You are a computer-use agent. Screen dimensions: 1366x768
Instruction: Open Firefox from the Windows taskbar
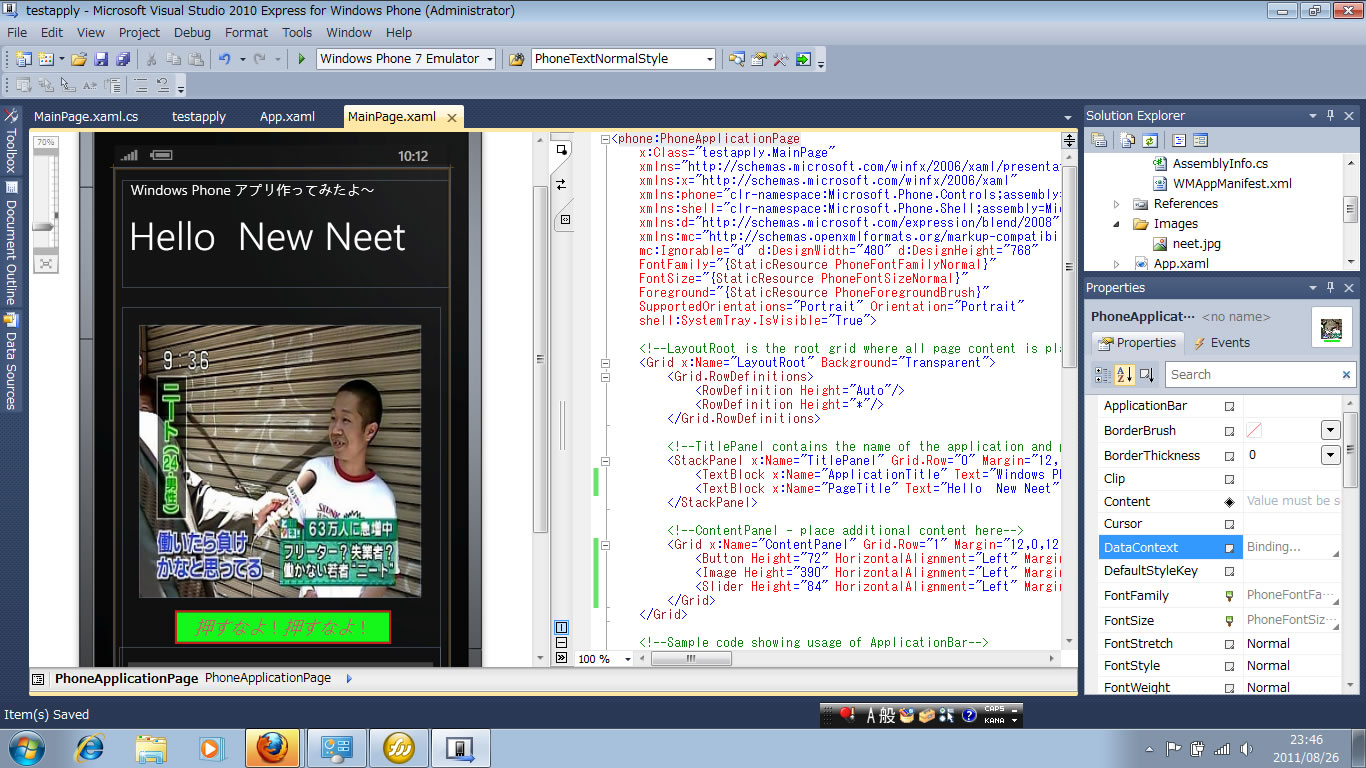(x=271, y=747)
